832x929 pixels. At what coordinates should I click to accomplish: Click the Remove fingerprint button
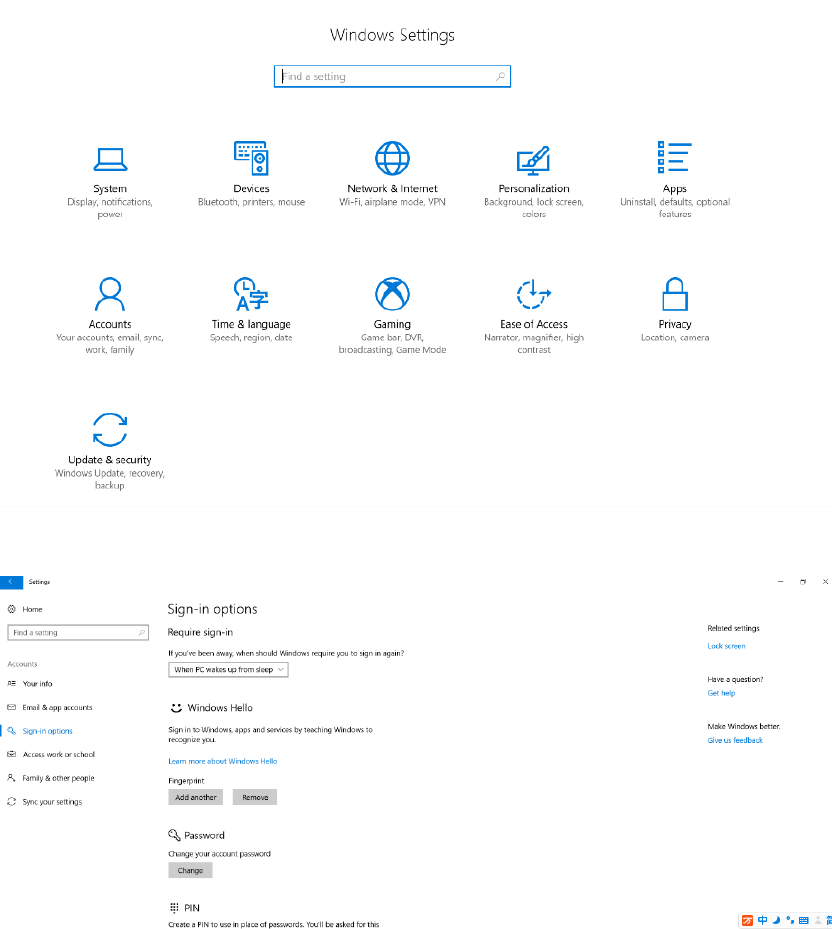coord(255,797)
